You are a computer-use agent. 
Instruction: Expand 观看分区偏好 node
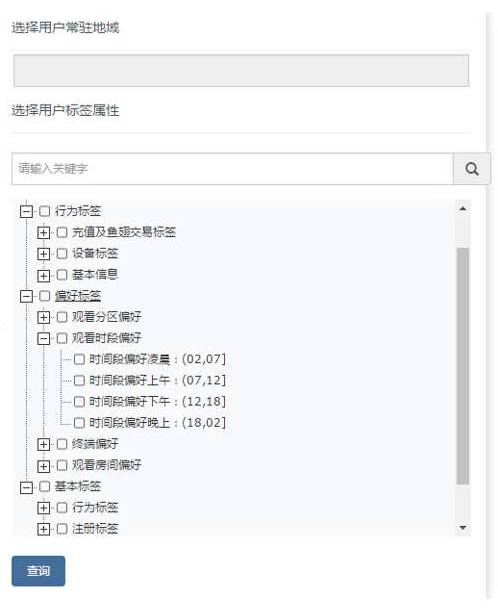(x=44, y=317)
